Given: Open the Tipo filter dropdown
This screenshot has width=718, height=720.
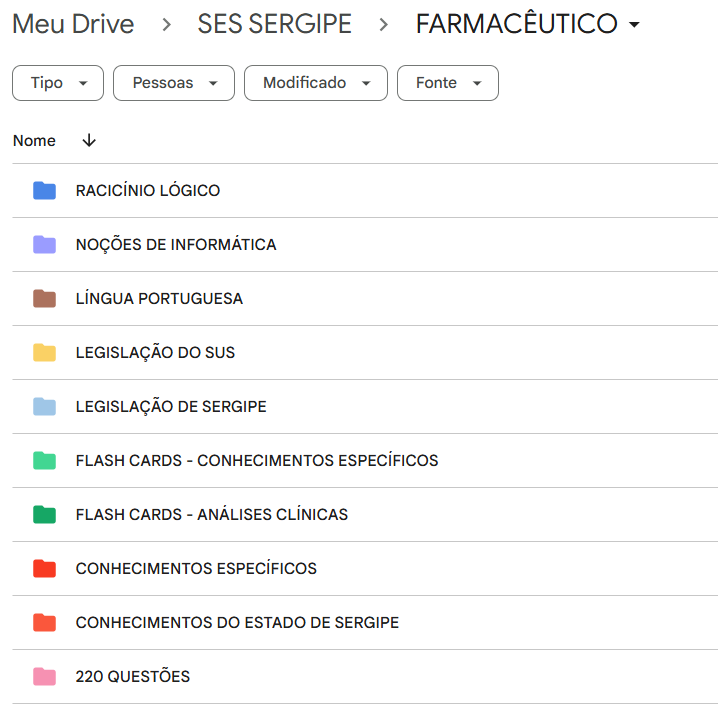Looking at the screenshot, I should coord(58,83).
